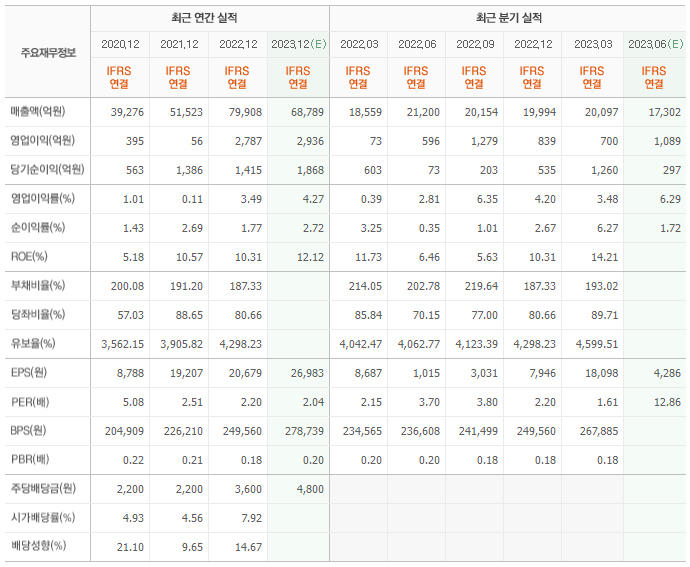Click operating margin value 6.35
The image size is (690, 567).
(487, 199)
